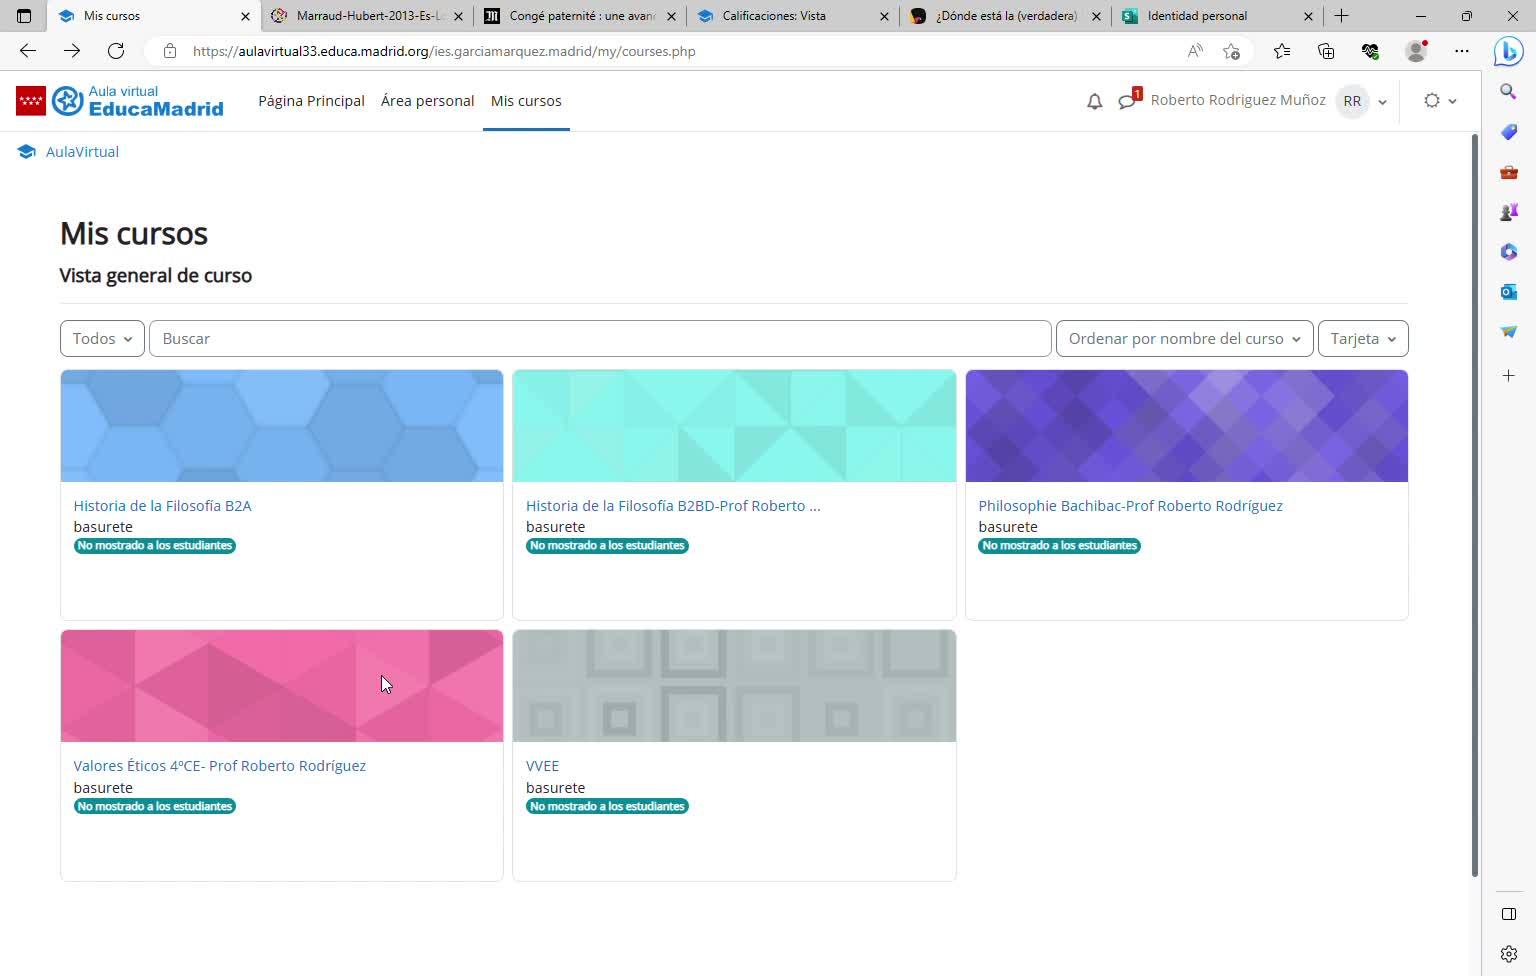Switch to the Identidad personal tab
Viewport: 1536px width, 976px height.
click(x=1219, y=16)
